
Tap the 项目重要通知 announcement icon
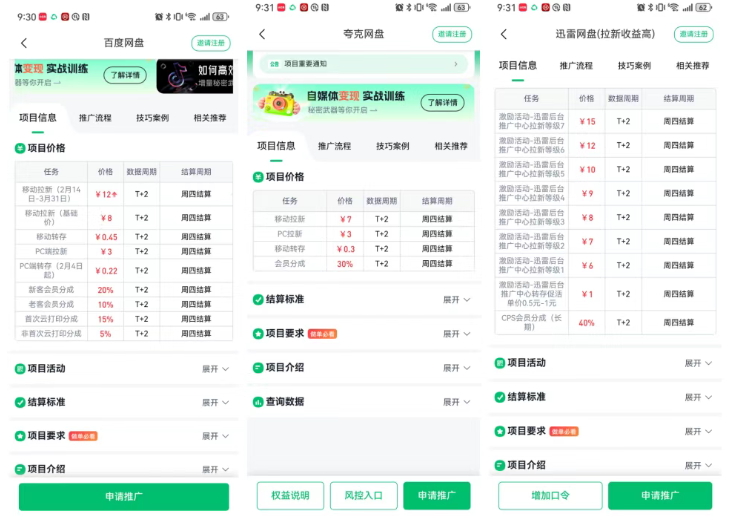tap(275, 64)
